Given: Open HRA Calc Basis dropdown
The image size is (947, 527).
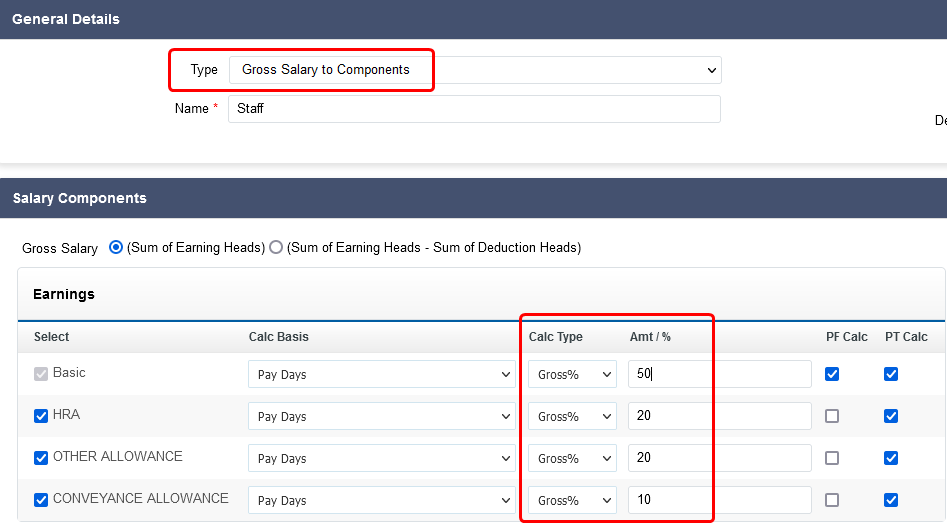Looking at the screenshot, I should point(382,416).
